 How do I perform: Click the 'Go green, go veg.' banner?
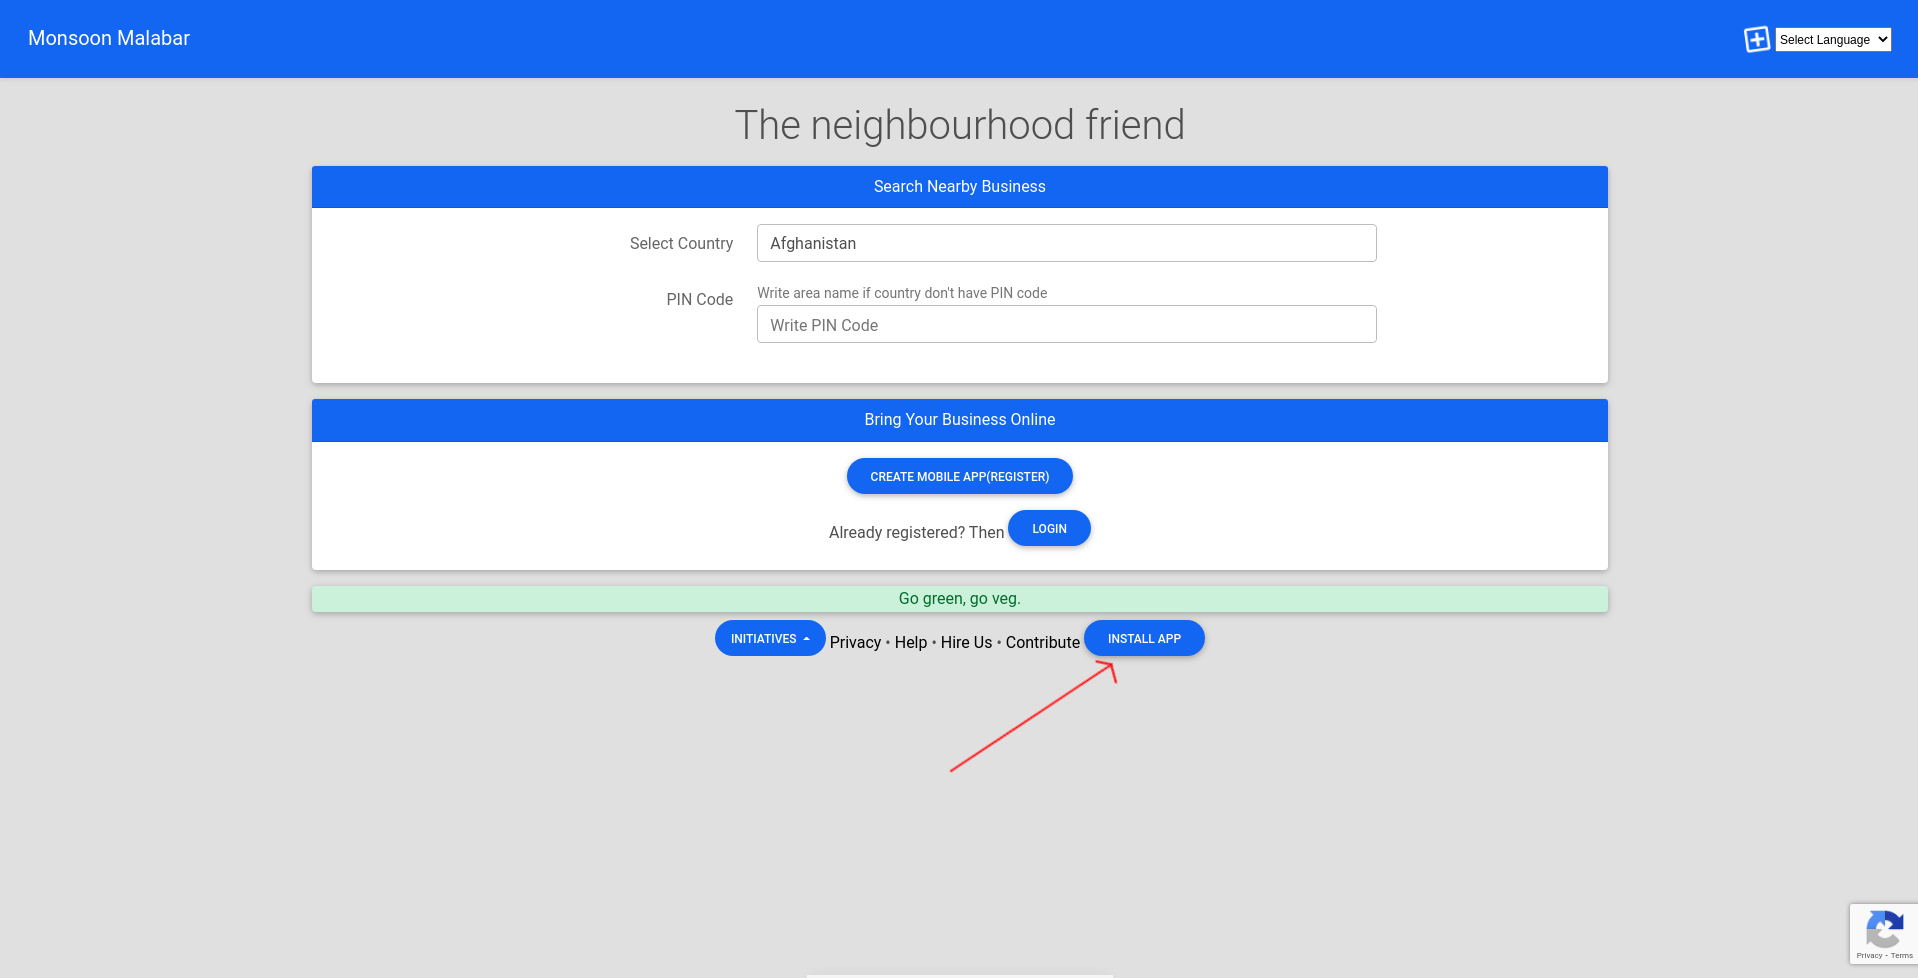pyautogui.click(x=960, y=599)
